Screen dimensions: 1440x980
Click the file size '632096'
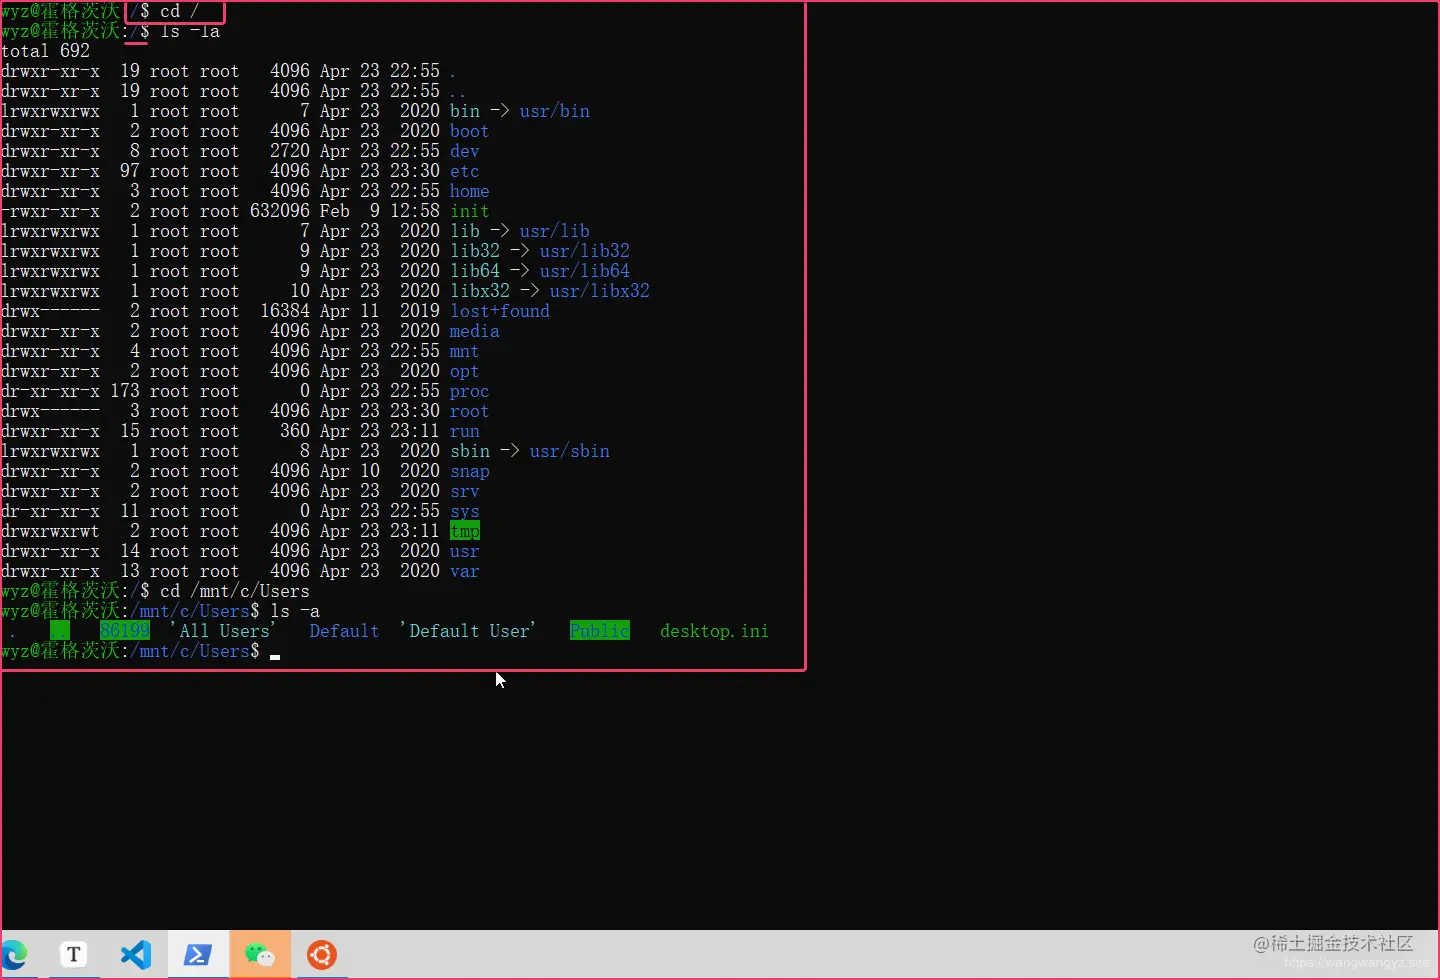tap(280, 211)
